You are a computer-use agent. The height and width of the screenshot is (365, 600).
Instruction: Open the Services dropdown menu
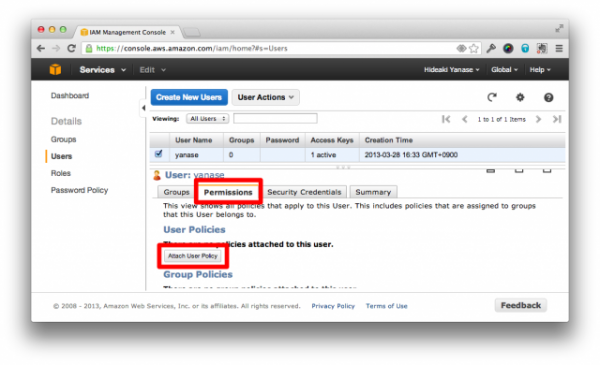click(x=103, y=70)
